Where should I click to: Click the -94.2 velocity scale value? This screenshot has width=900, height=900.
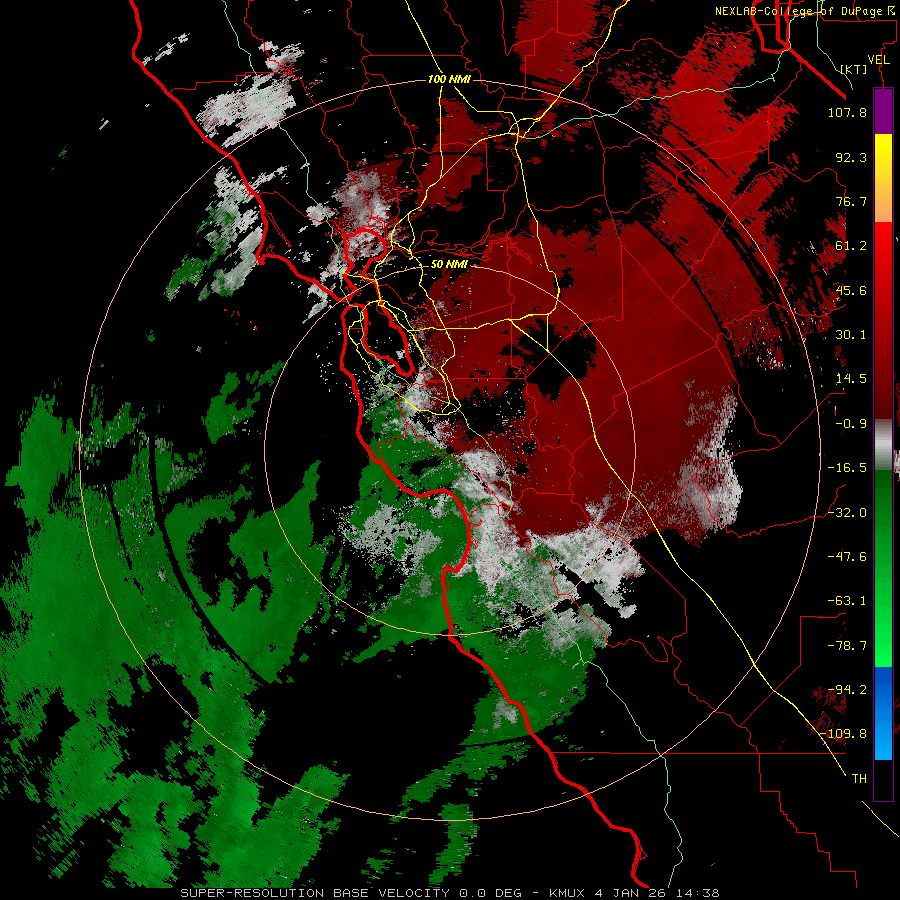tap(847, 690)
